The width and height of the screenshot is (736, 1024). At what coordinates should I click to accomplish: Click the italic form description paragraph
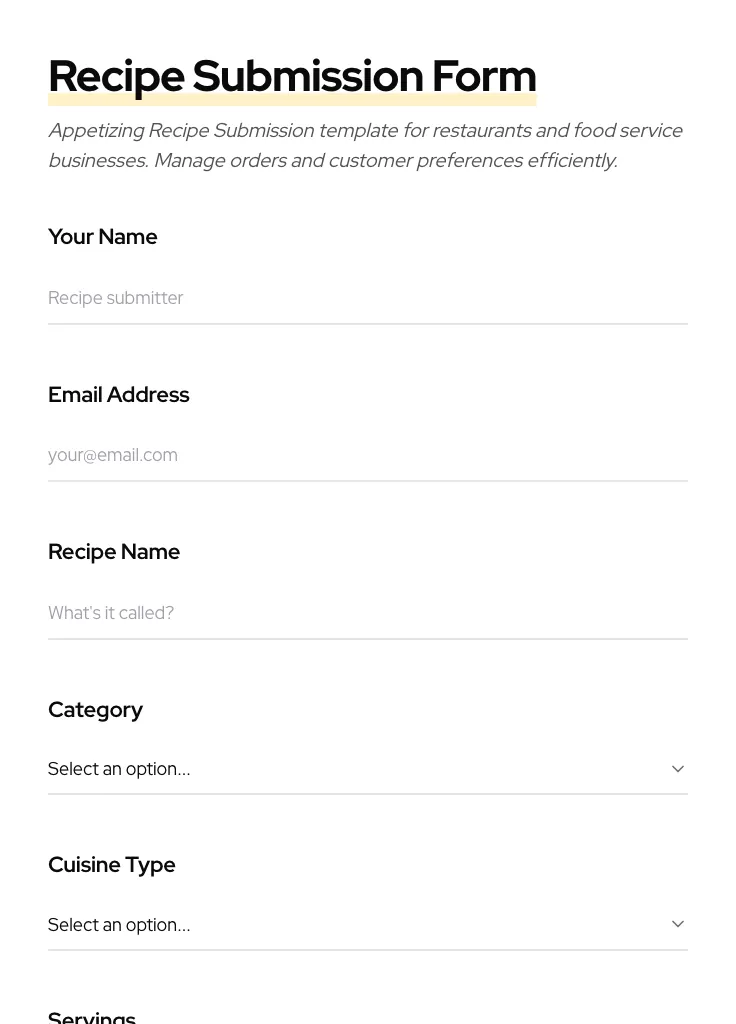point(366,145)
